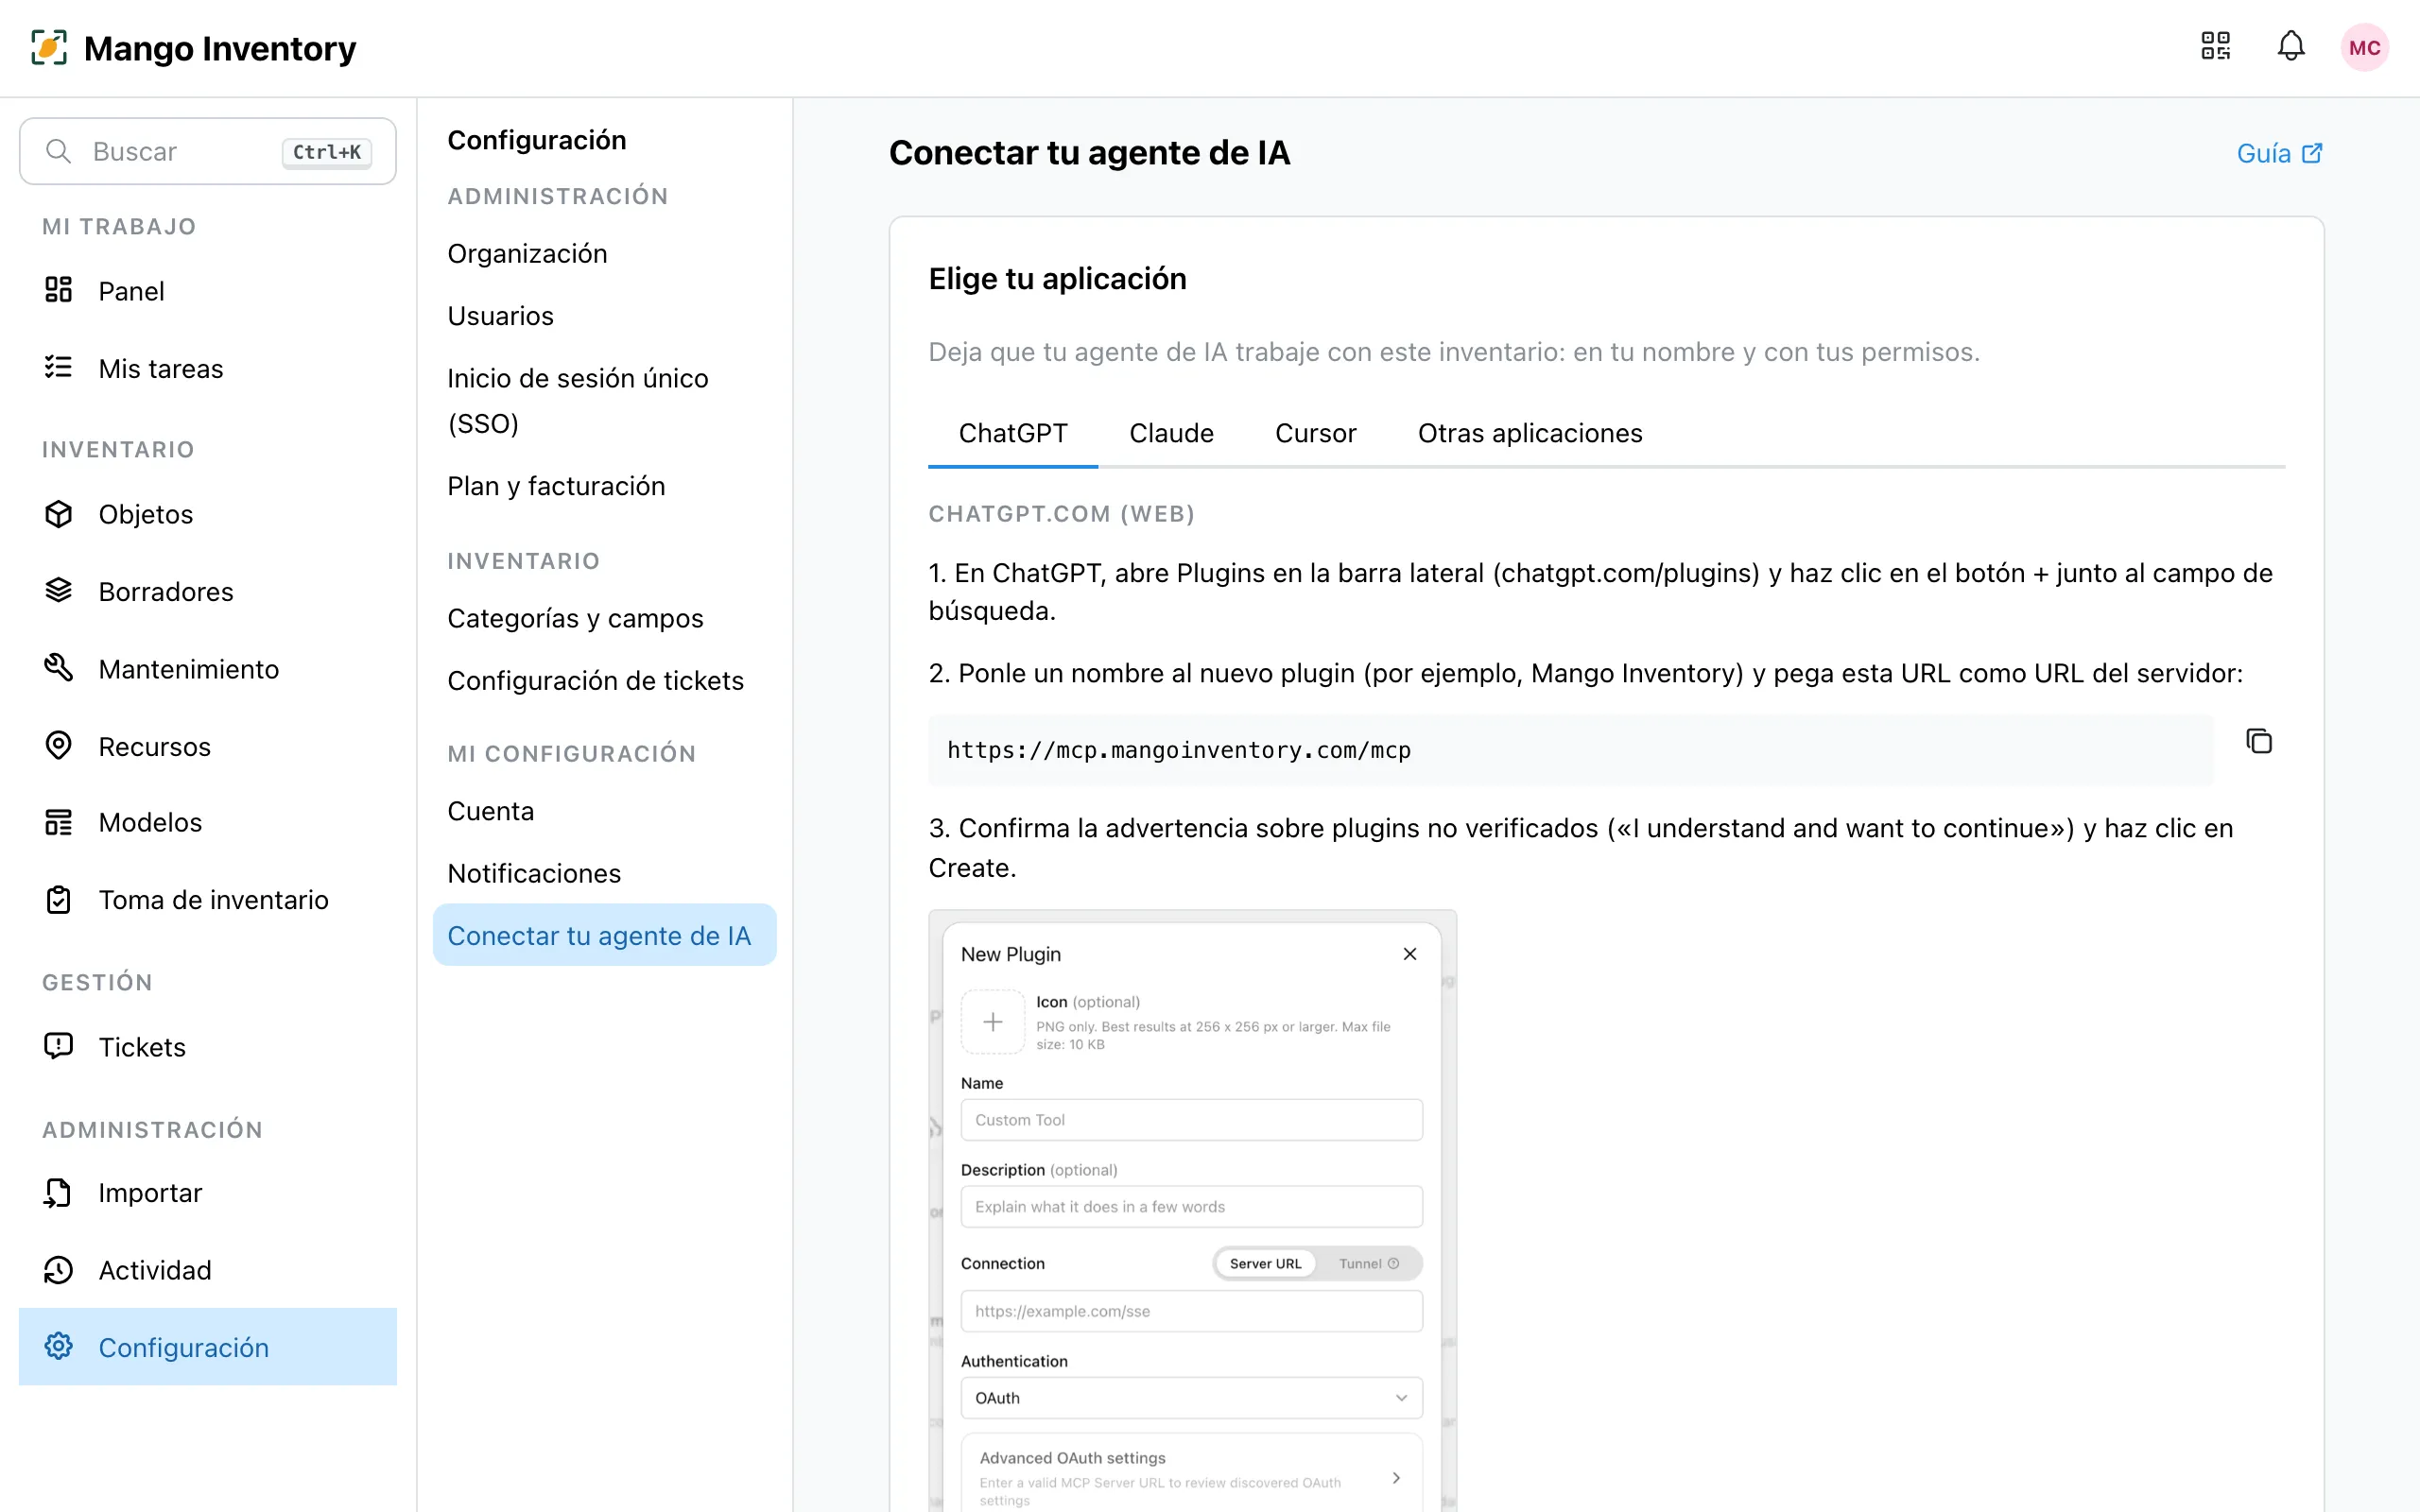The height and width of the screenshot is (1512, 2420).
Task: Select Conectar tu agente de IA
Action: (x=605, y=935)
